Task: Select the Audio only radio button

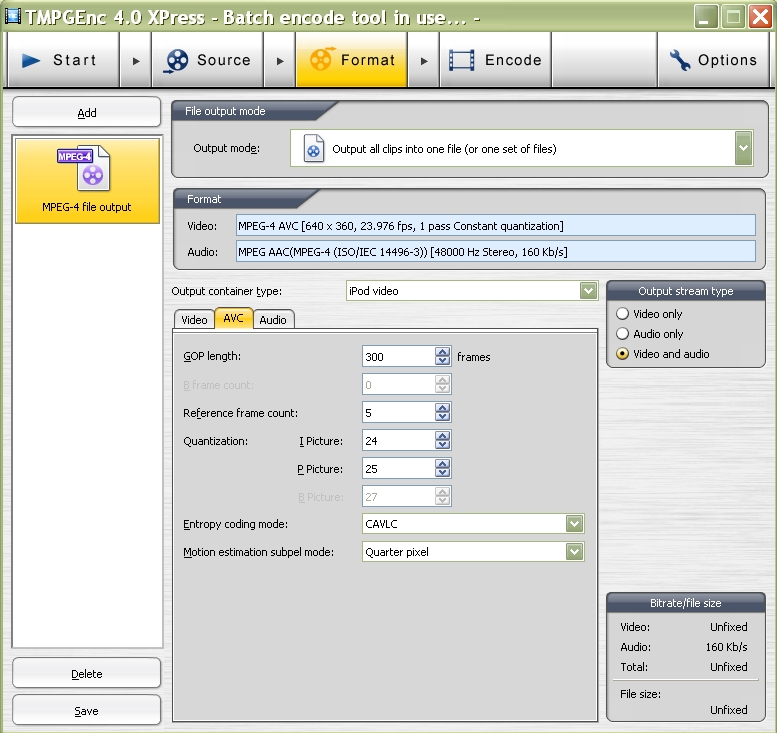Action: (622, 334)
